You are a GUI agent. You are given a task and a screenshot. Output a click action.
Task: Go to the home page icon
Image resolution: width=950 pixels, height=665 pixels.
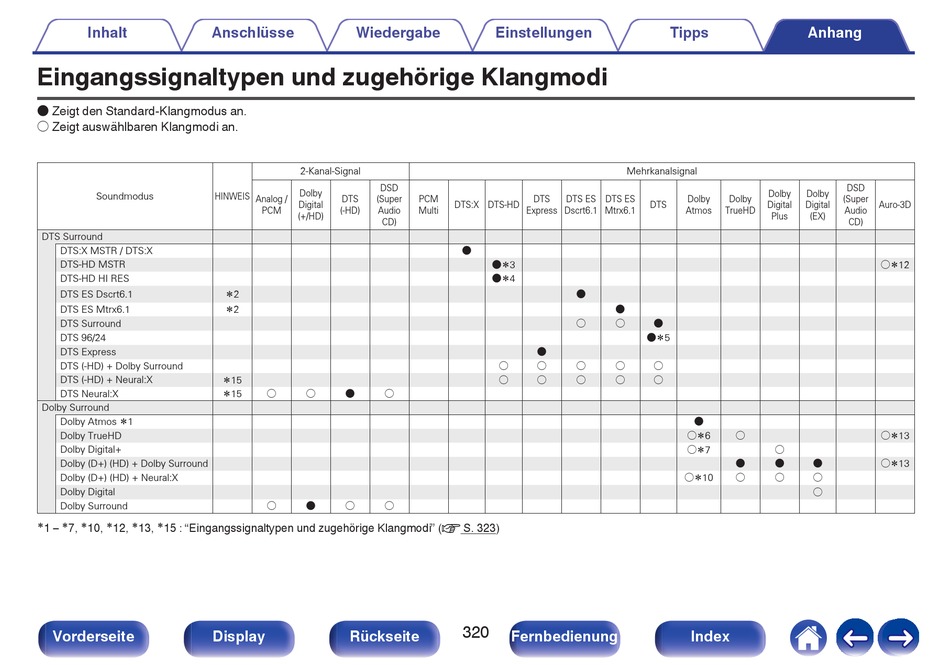(x=808, y=637)
